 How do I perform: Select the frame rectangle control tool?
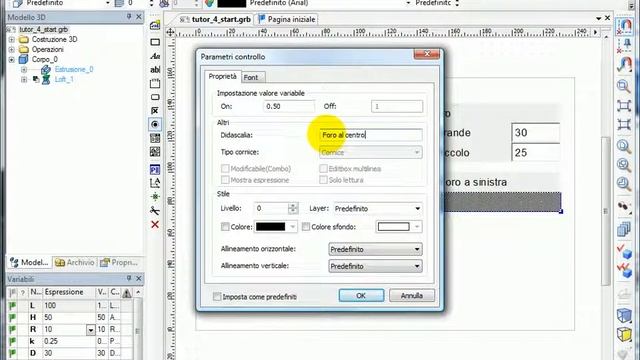155,42
